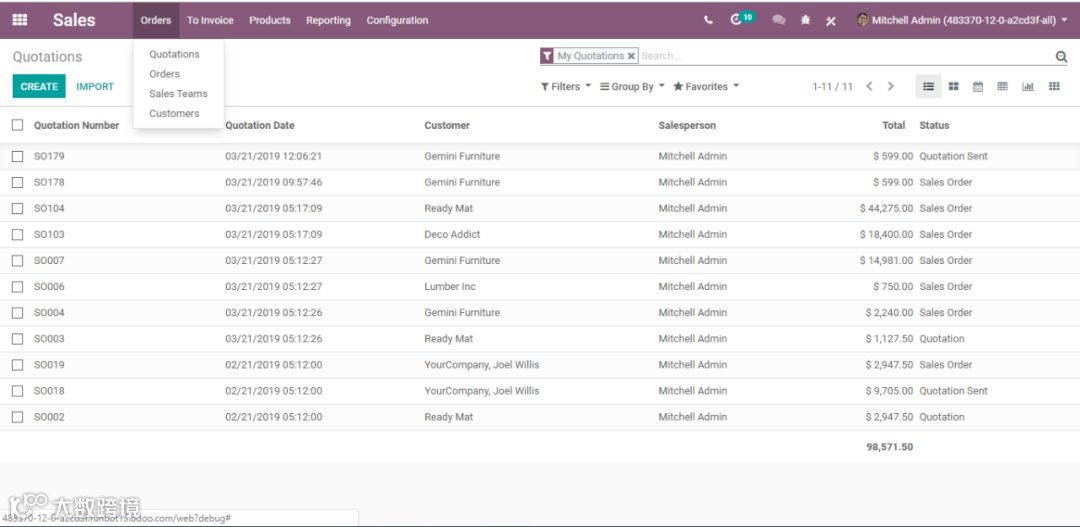The image size is (1080, 527).
Task: Sort by Total column header
Action: tap(894, 125)
